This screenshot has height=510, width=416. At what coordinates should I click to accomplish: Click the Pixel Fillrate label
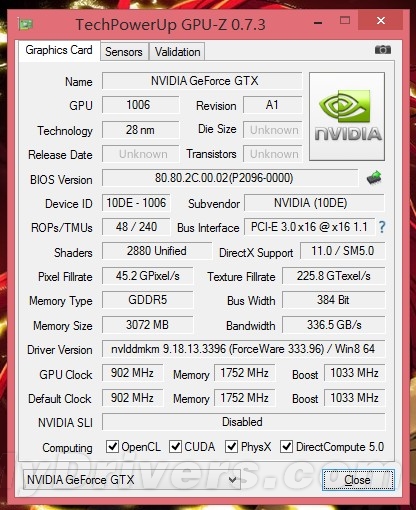[65, 277]
